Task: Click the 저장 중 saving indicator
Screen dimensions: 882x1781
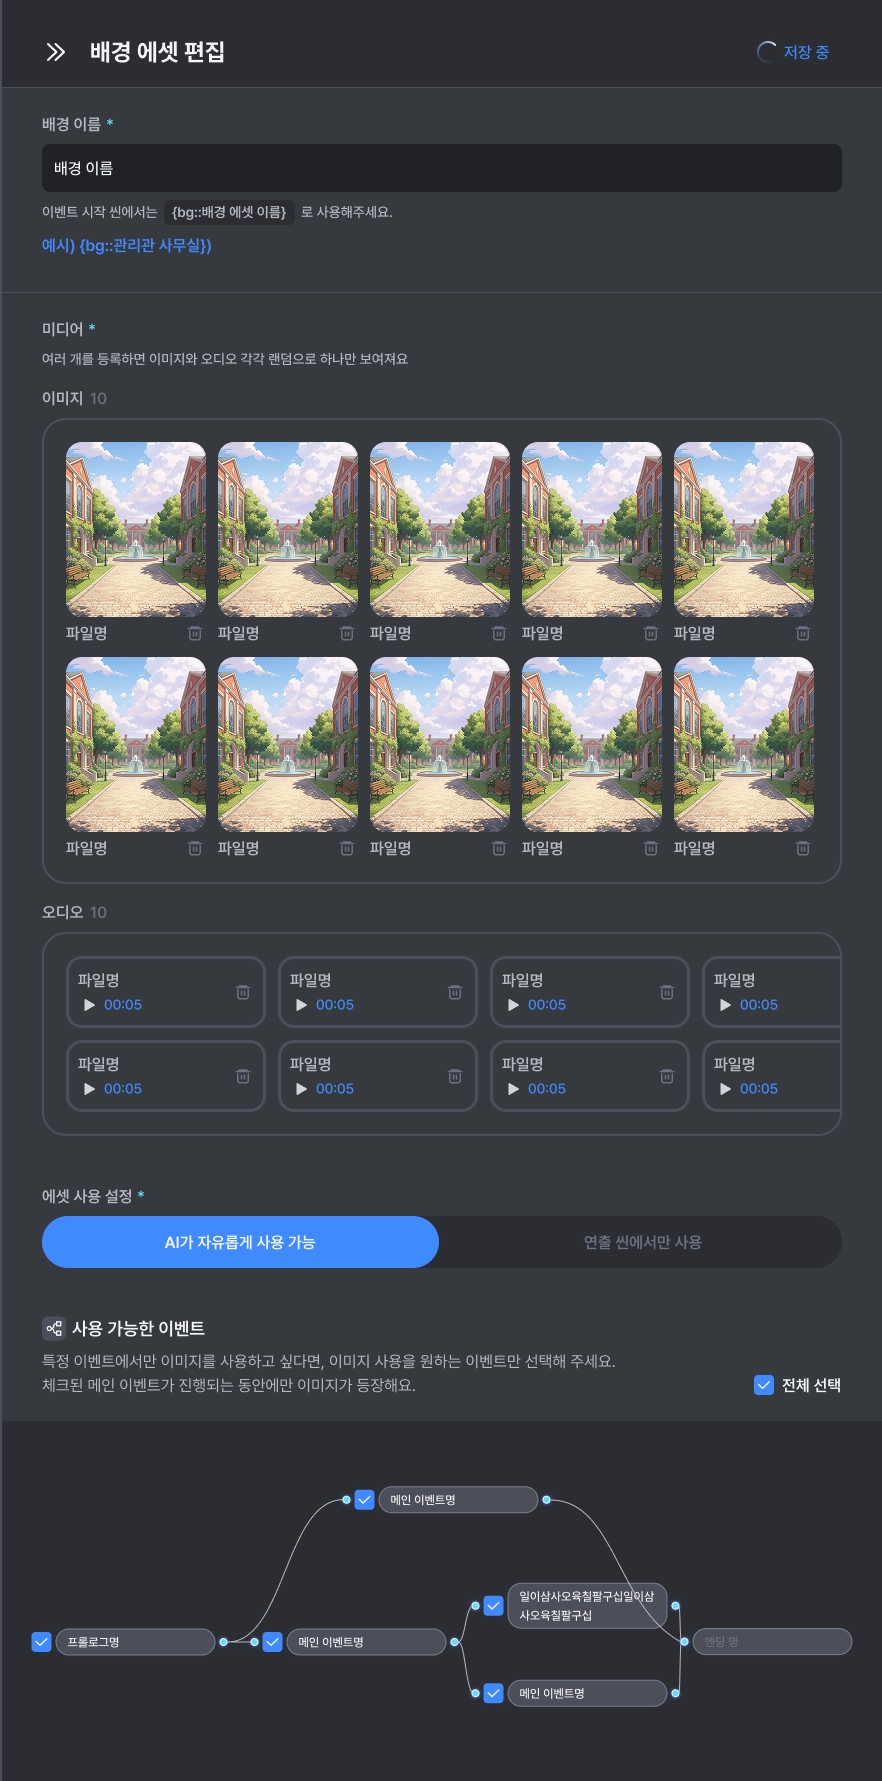Action: [x=793, y=52]
